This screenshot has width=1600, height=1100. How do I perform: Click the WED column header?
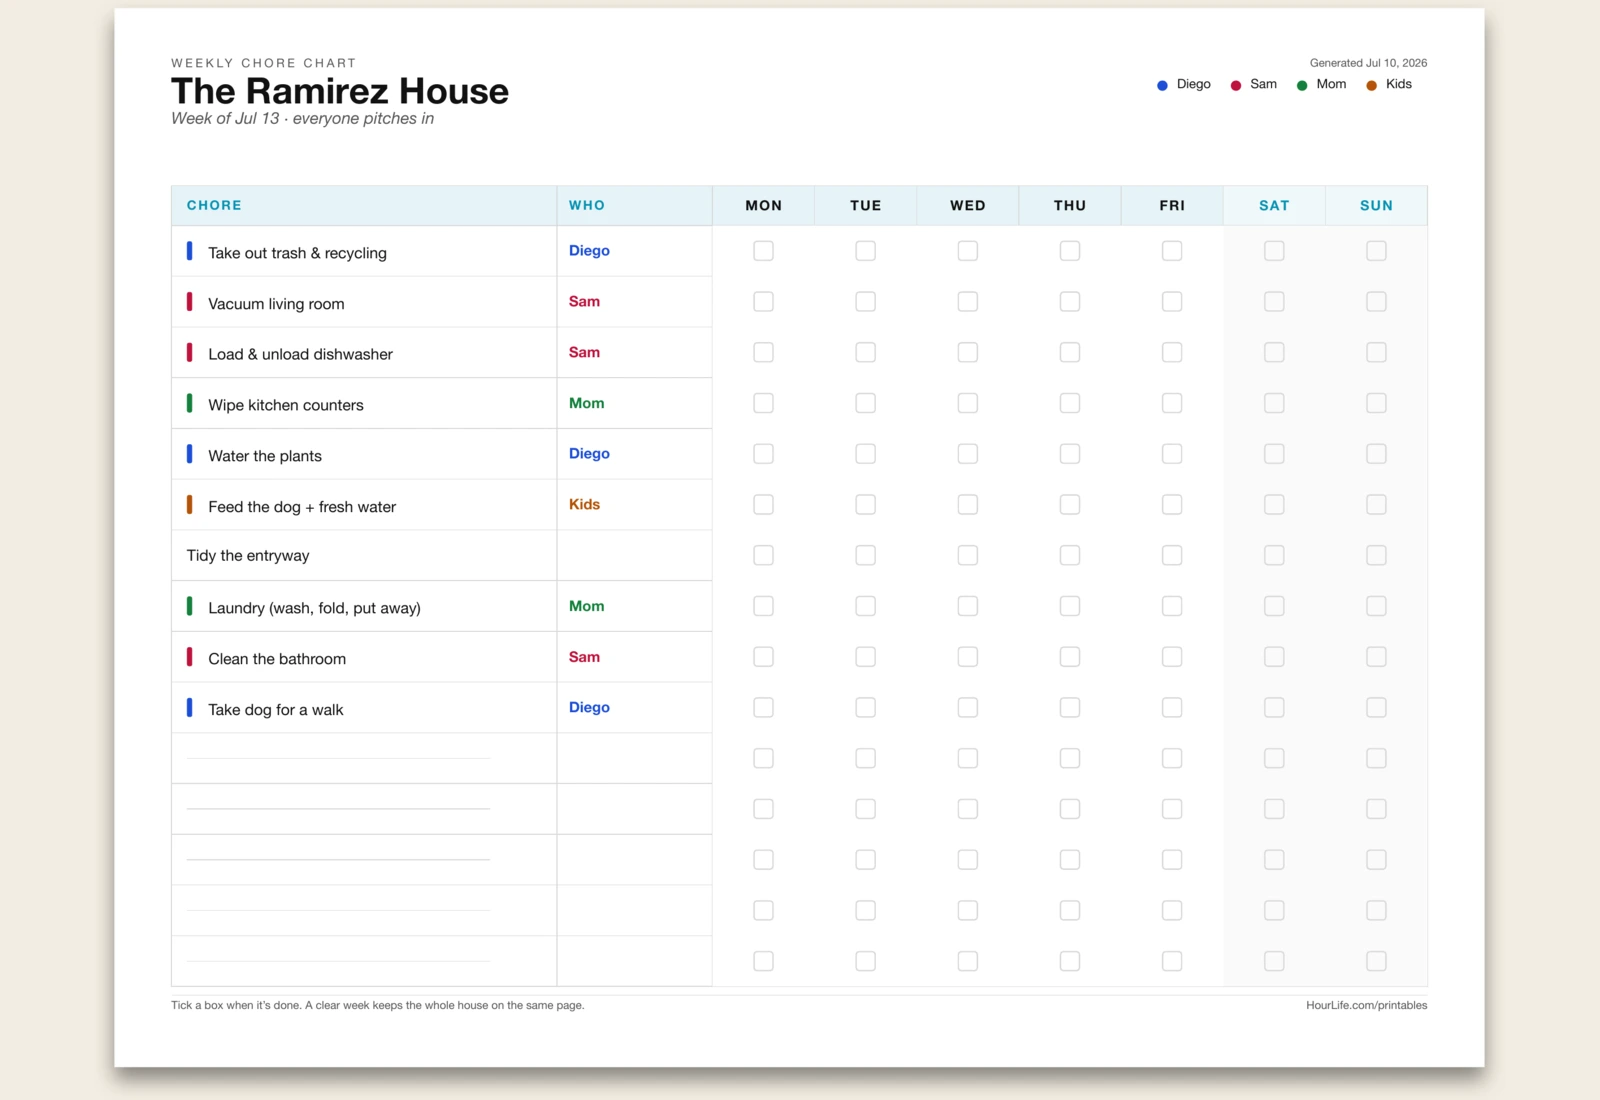coord(968,205)
